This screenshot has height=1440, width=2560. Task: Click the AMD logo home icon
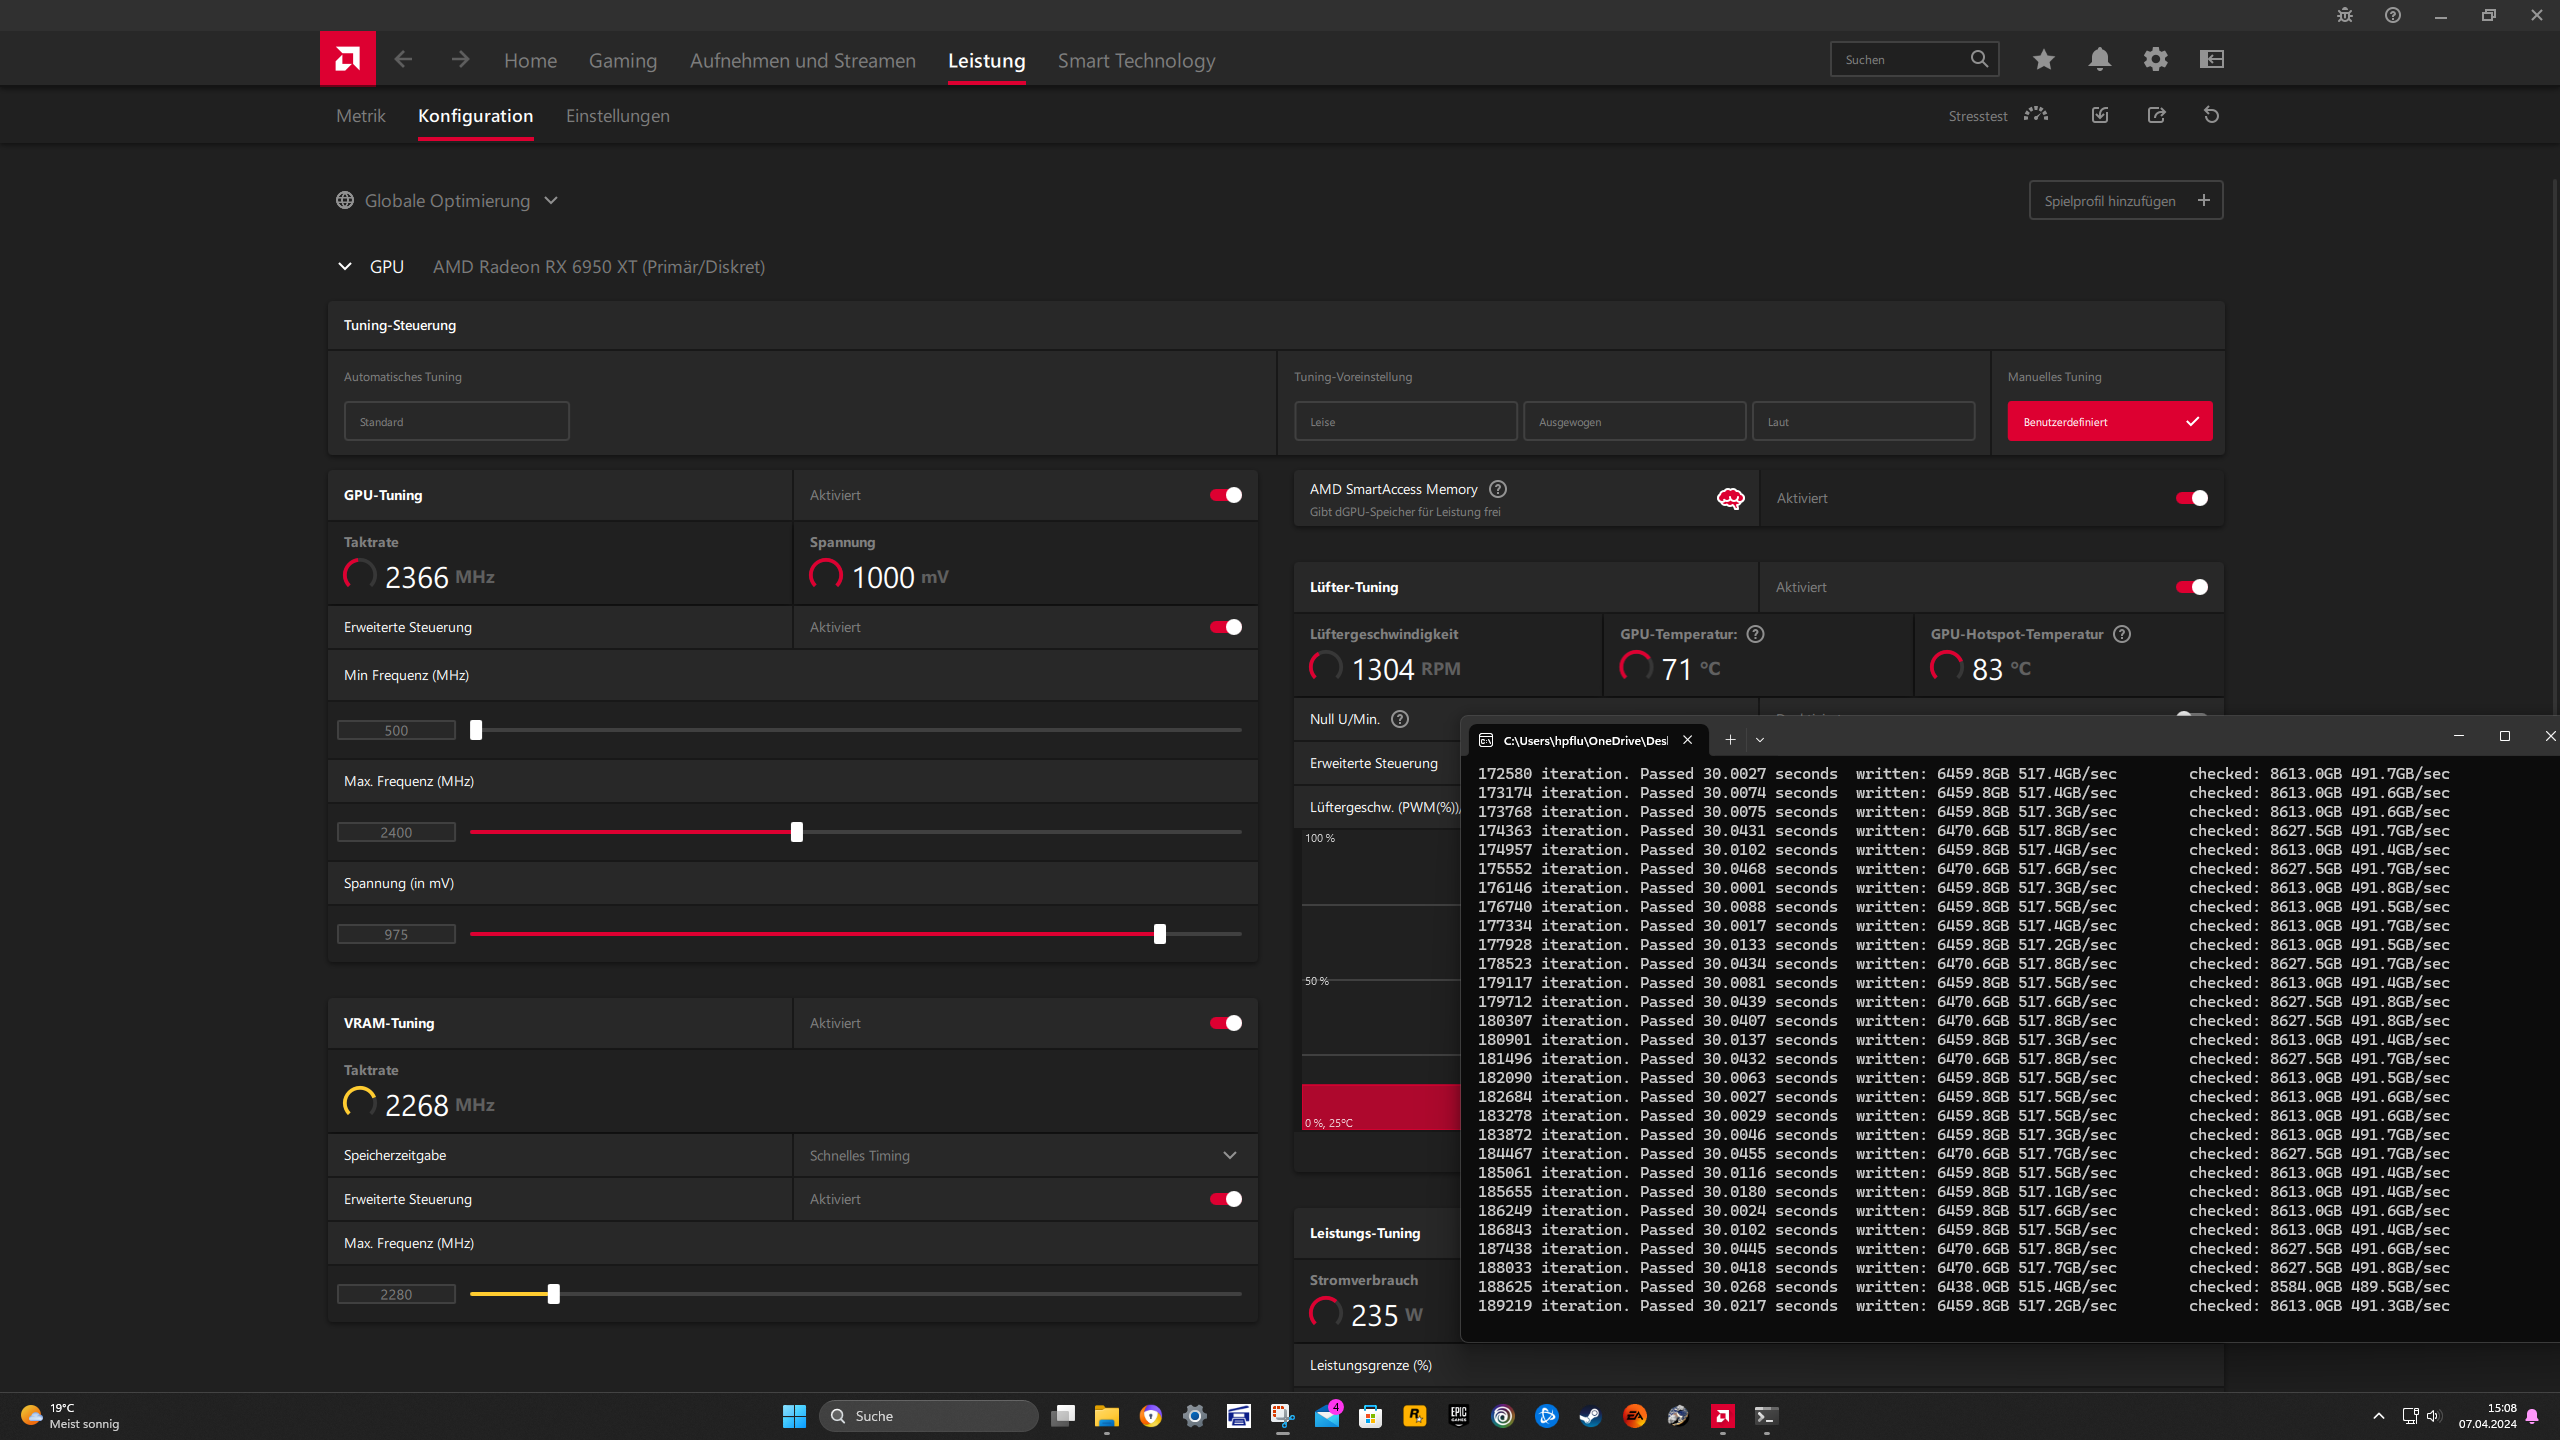click(347, 59)
